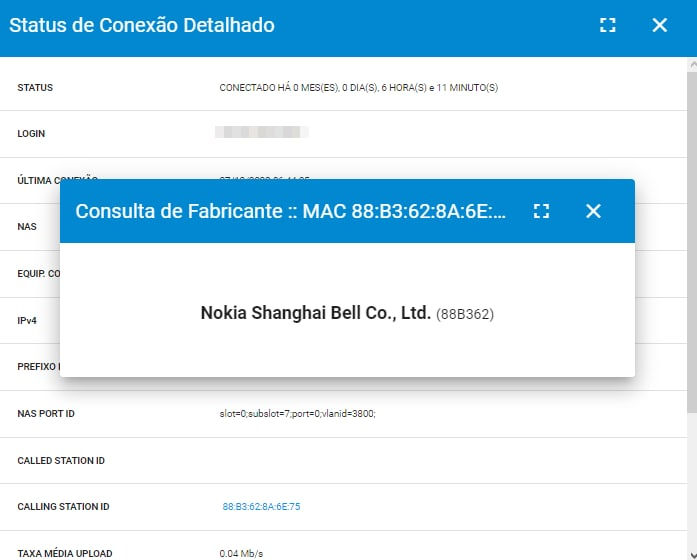Click the scrollbar down arrow
The height and width of the screenshot is (560, 697).
(690, 552)
